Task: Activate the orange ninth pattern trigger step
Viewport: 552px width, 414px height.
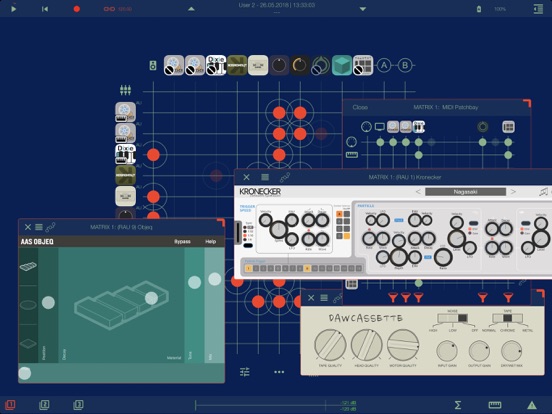Action: pos(307,269)
